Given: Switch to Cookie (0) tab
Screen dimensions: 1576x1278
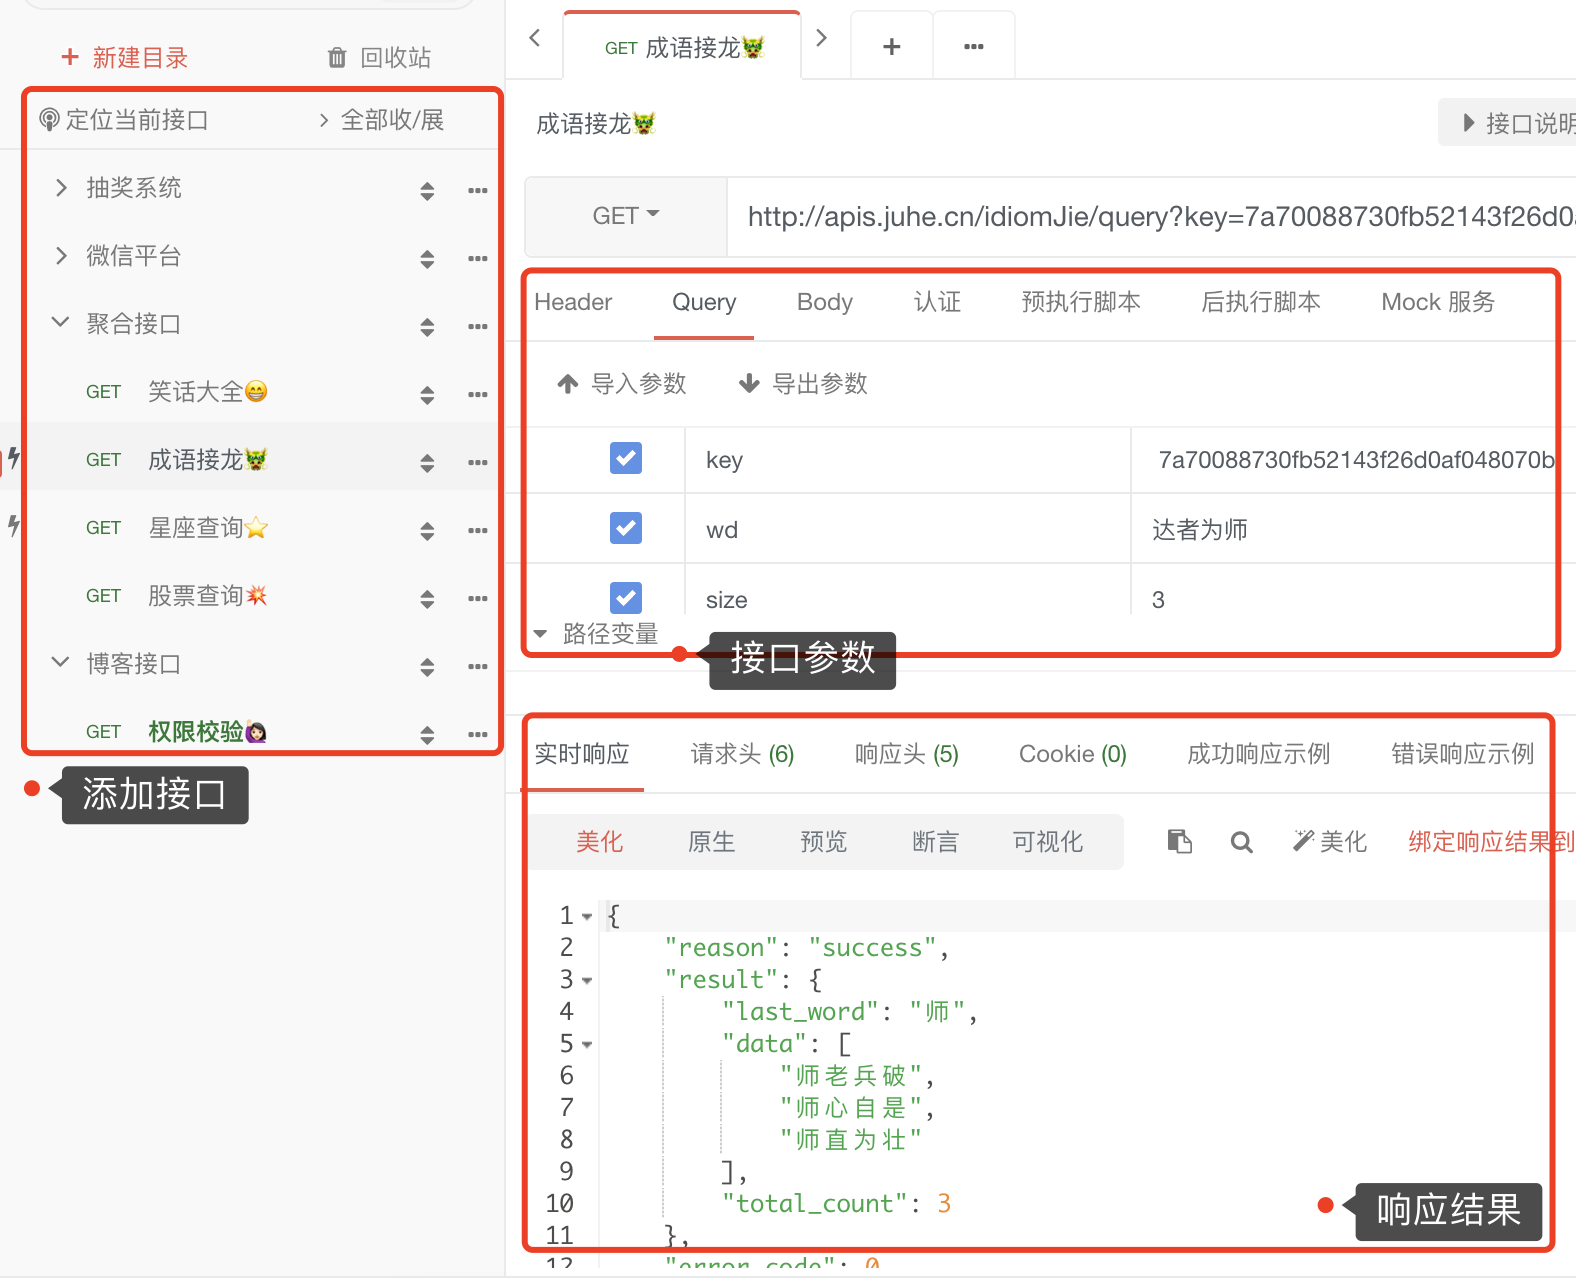Looking at the screenshot, I should (x=1072, y=754).
